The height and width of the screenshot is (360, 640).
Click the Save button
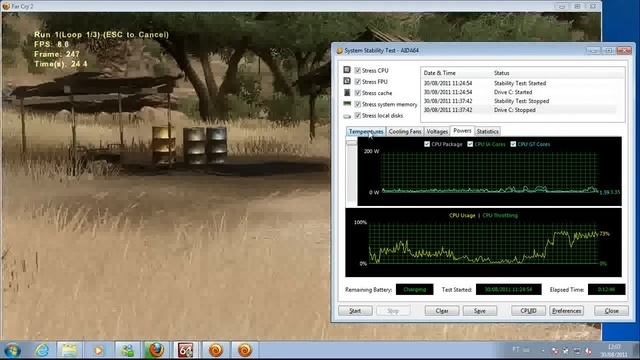[480, 311]
